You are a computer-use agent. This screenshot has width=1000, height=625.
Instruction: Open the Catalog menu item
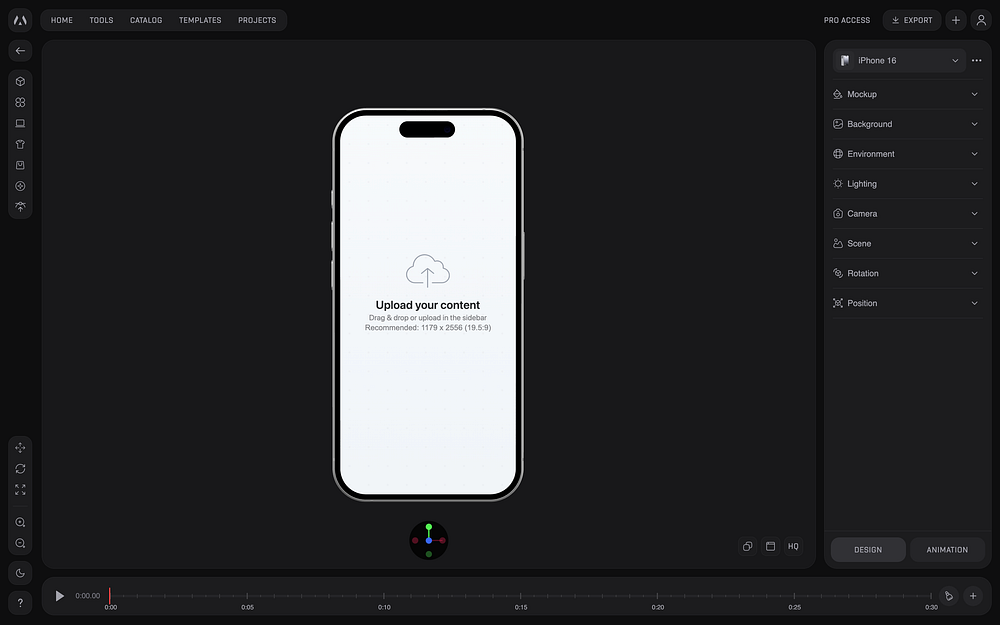146,20
